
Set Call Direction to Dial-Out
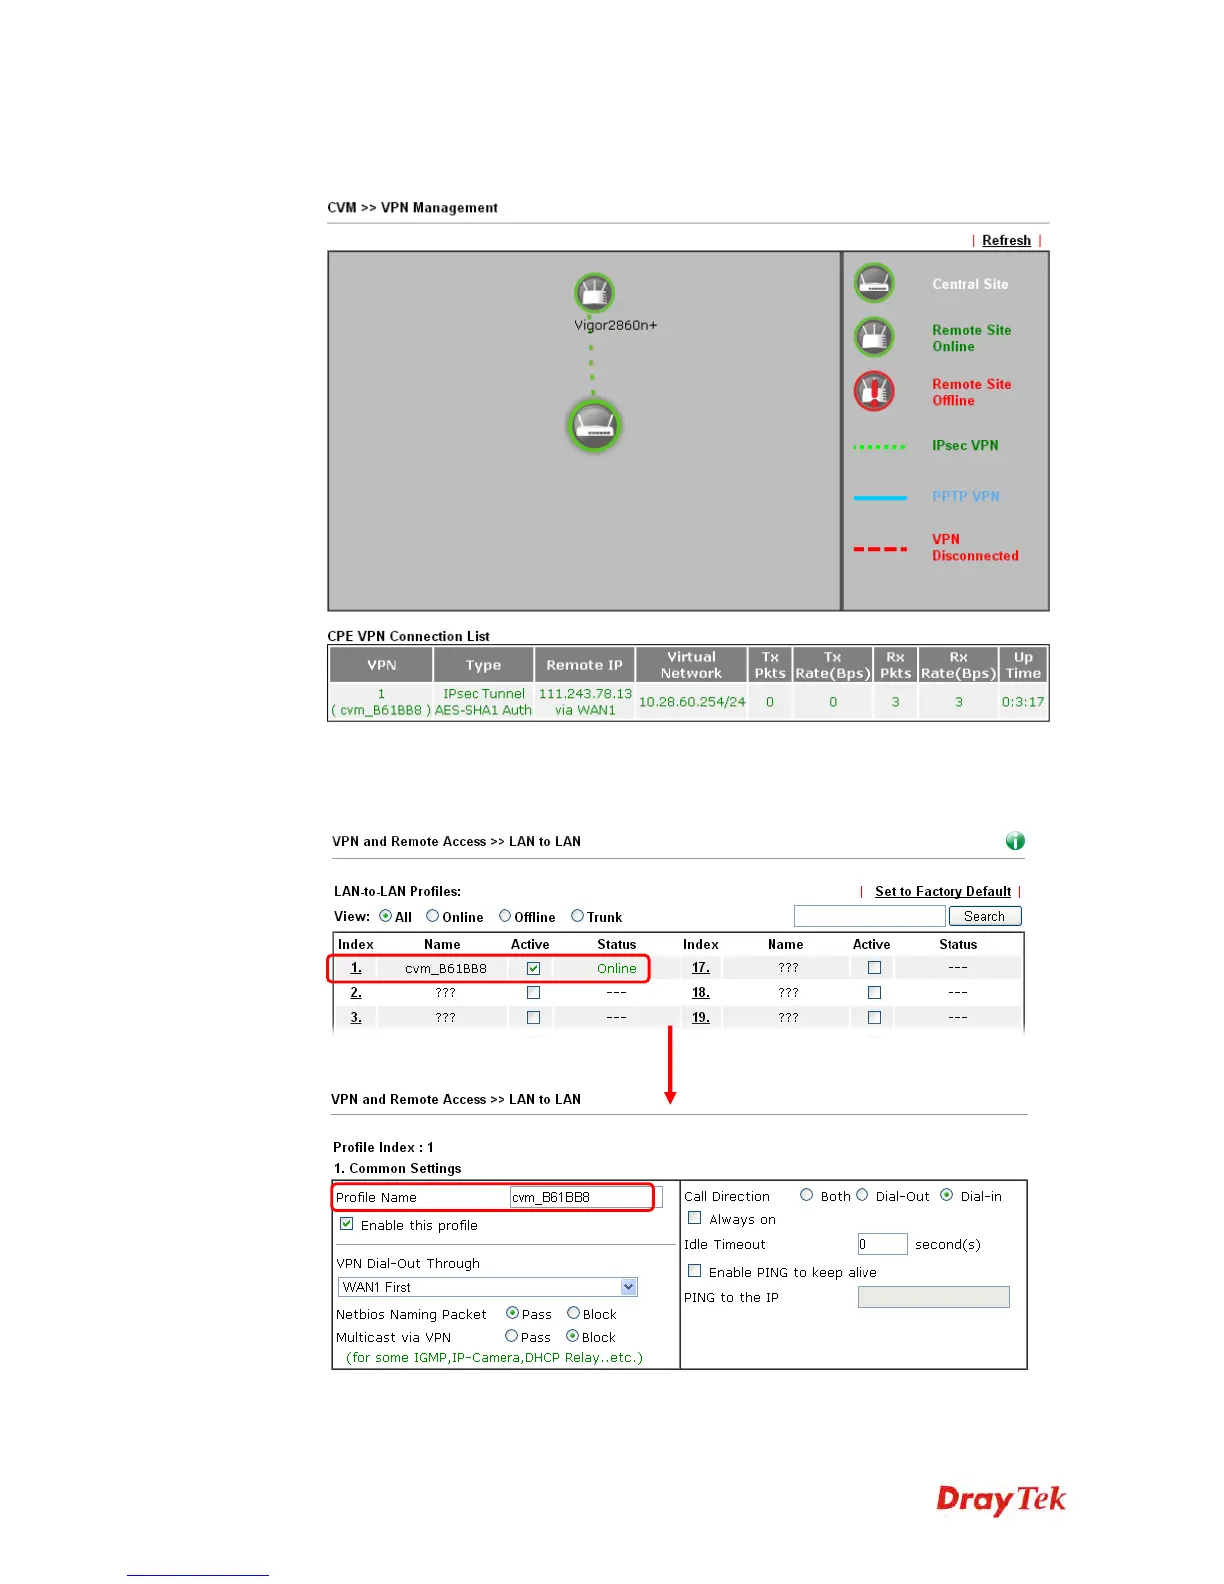click(862, 1195)
